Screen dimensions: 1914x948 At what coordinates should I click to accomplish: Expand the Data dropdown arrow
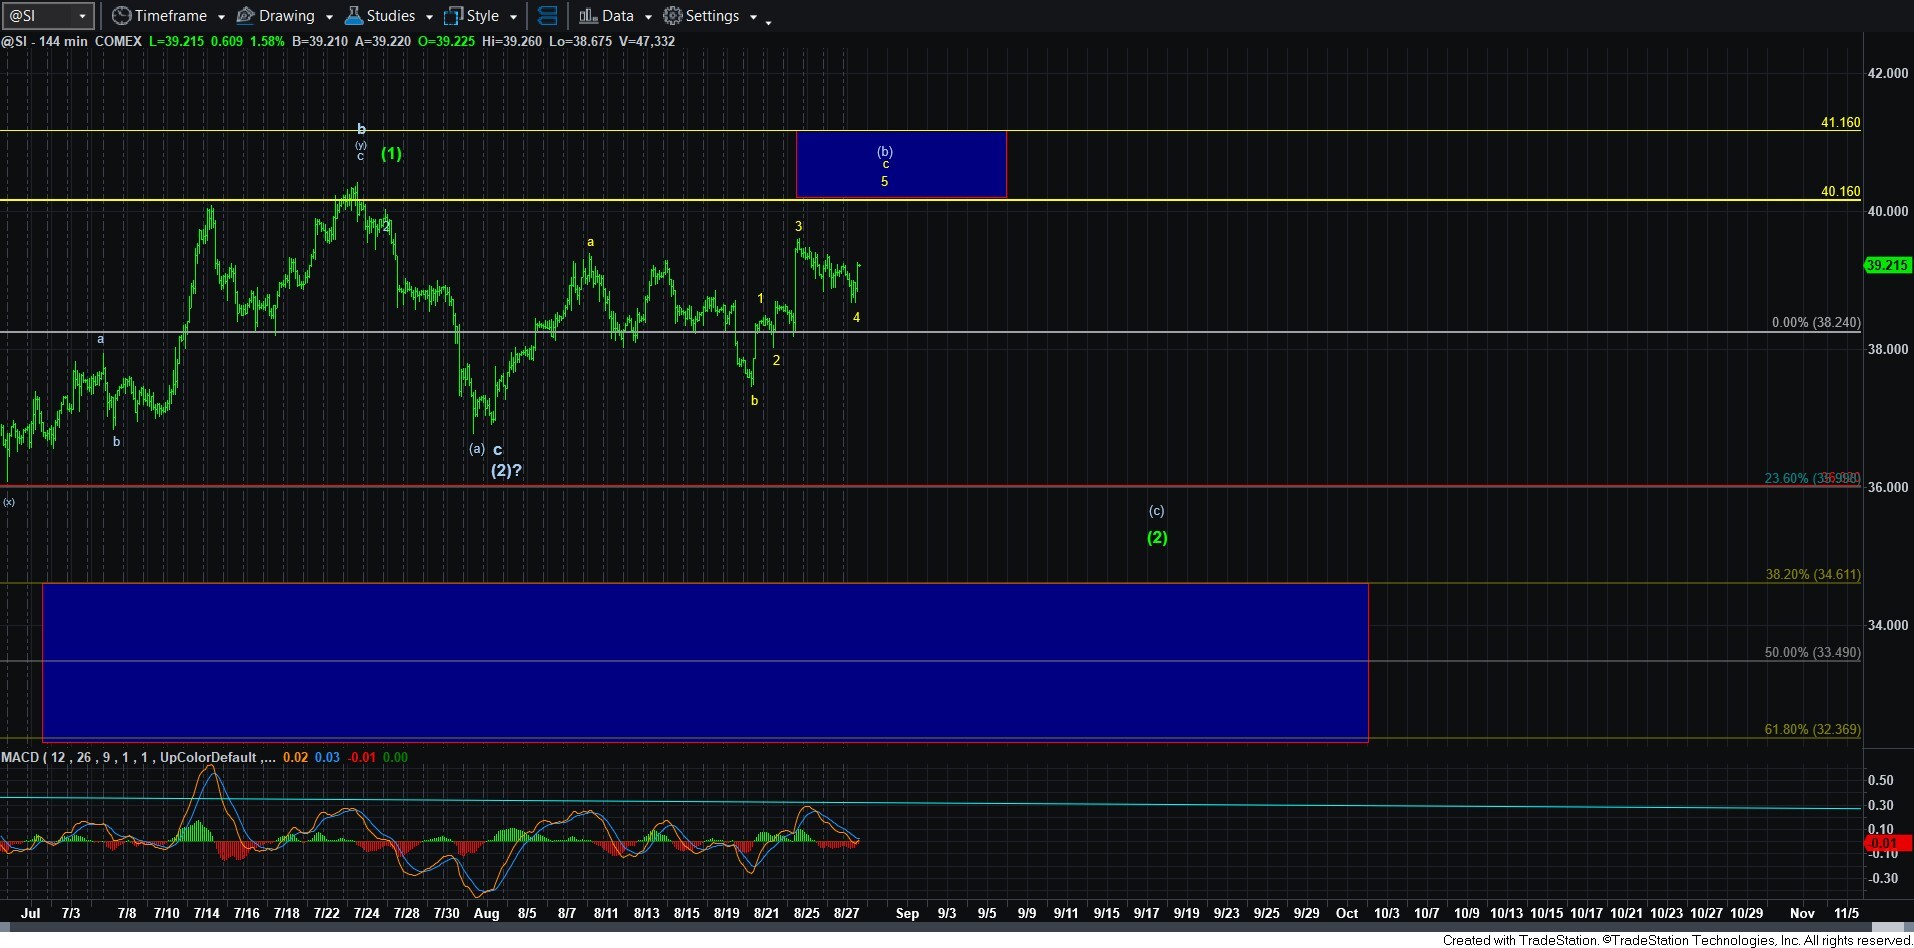648,17
